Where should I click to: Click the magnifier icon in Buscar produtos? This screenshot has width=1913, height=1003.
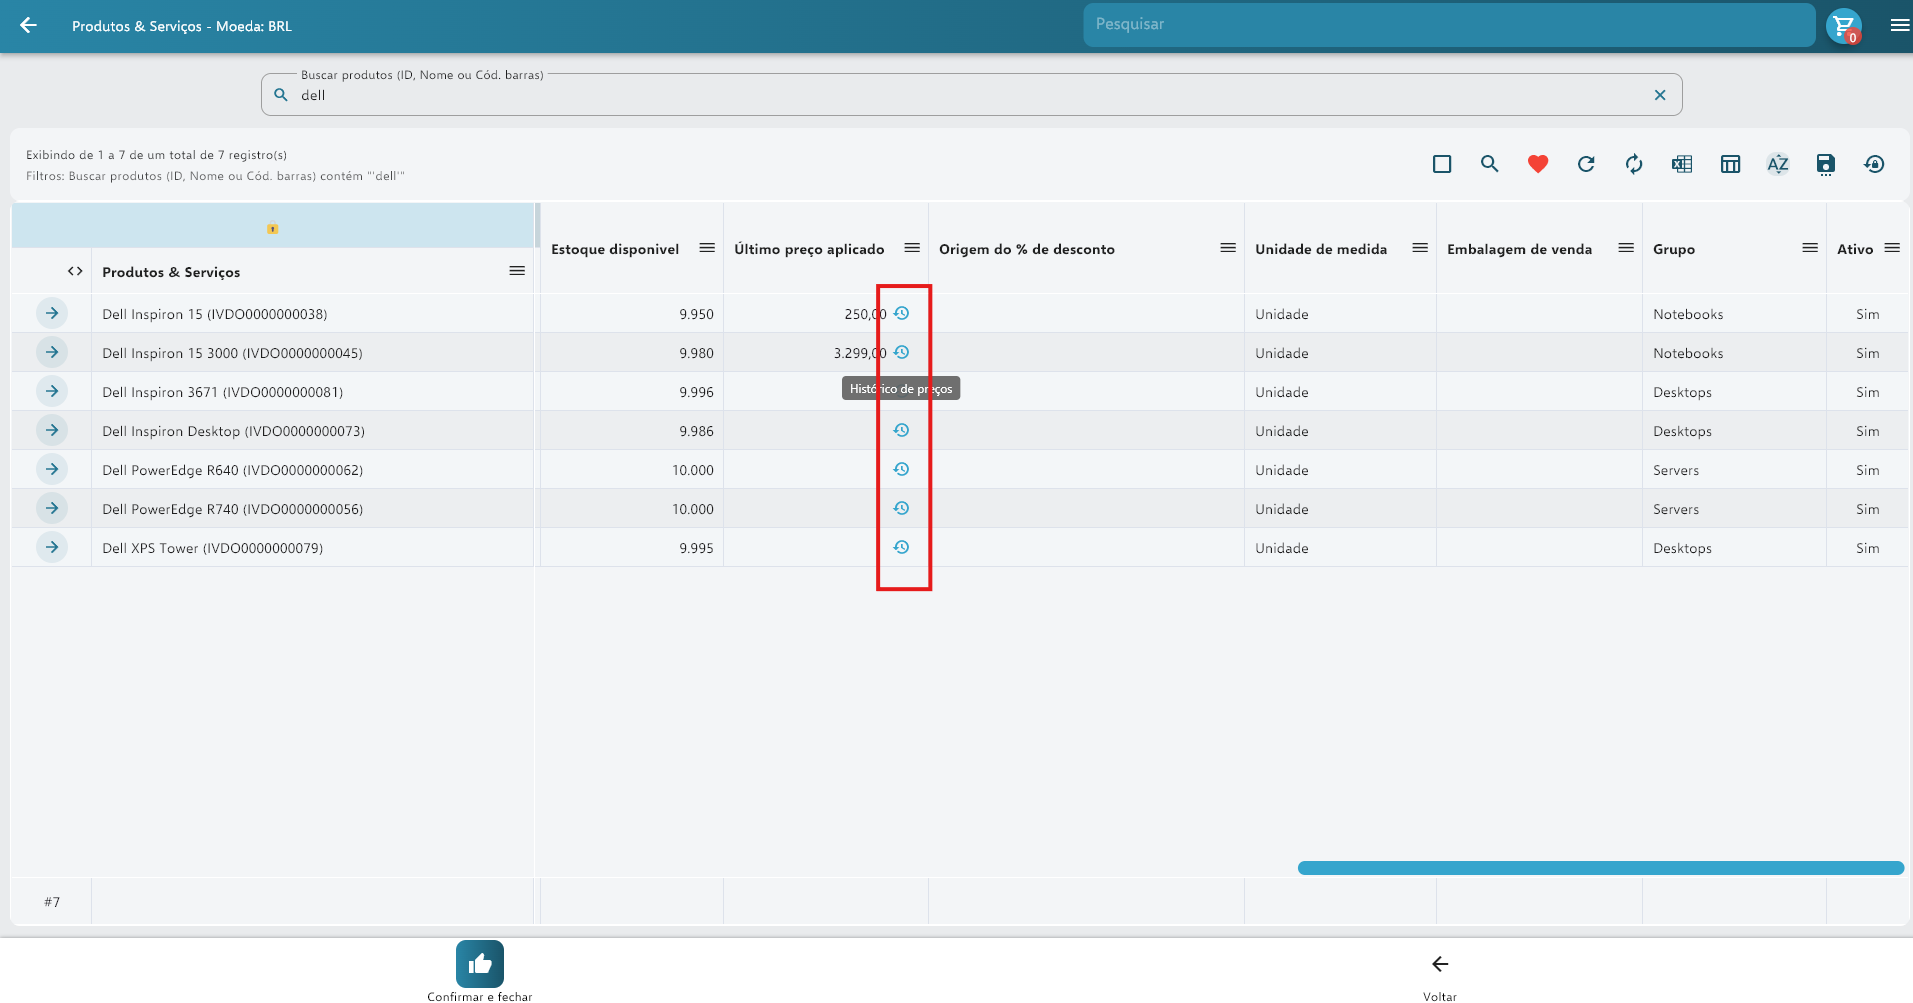click(x=281, y=95)
